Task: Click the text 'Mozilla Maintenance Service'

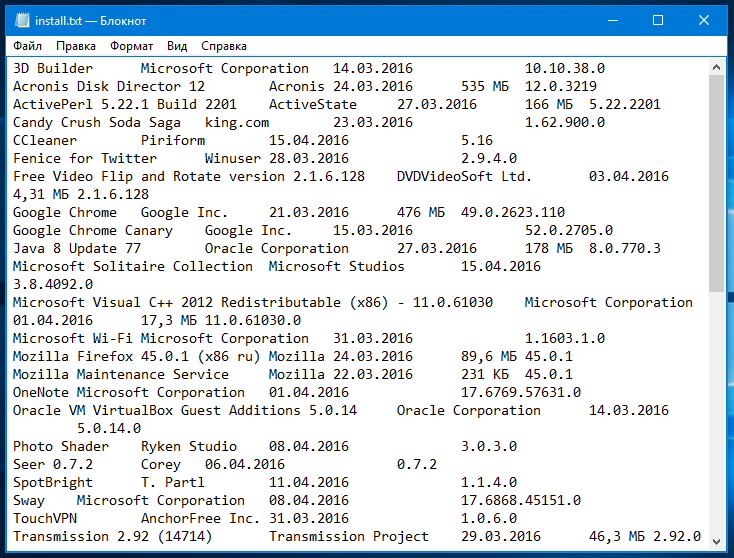Action: coord(121,374)
